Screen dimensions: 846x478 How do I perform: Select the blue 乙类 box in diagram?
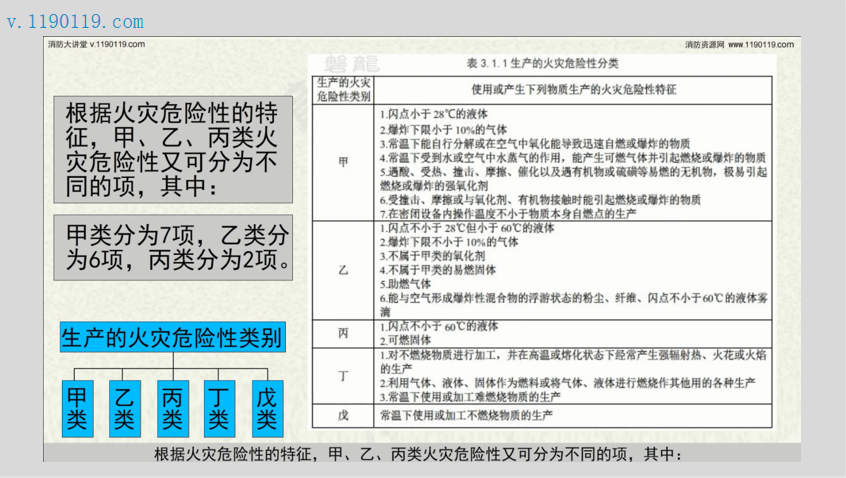pos(125,408)
